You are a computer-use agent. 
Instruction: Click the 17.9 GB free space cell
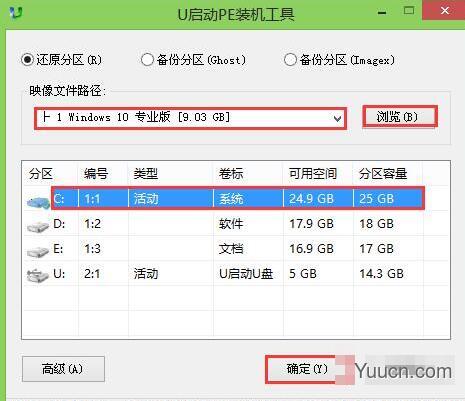coord(311,224)
